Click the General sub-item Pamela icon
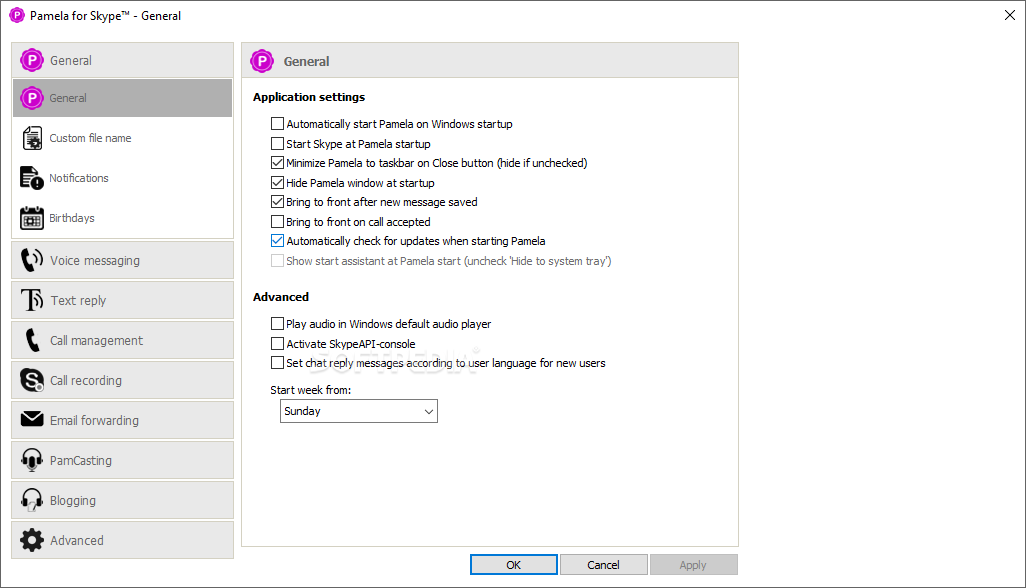The image size is (1026, 588). [x=31, y=98]
